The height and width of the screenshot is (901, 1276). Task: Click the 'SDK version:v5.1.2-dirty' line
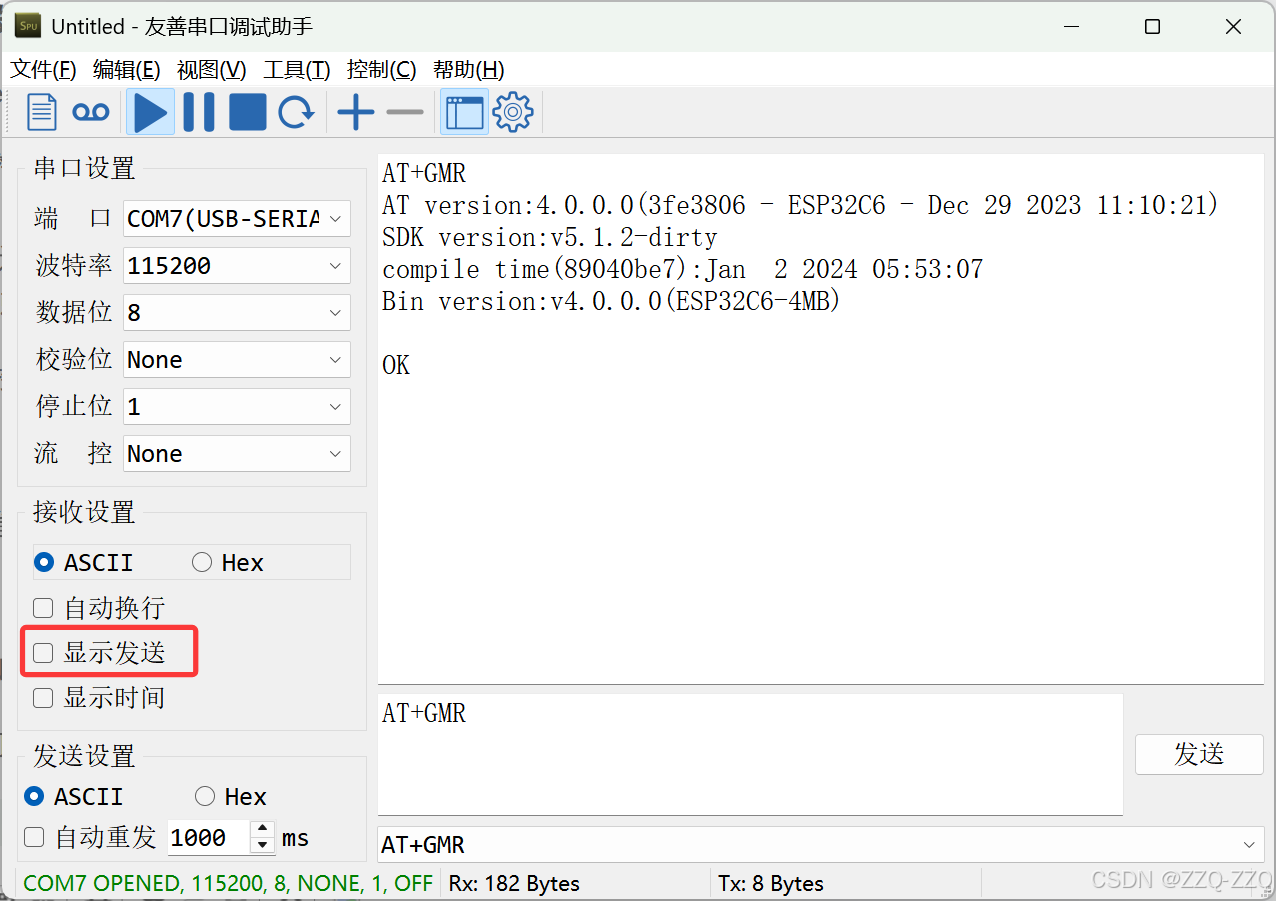pos(549,238)
